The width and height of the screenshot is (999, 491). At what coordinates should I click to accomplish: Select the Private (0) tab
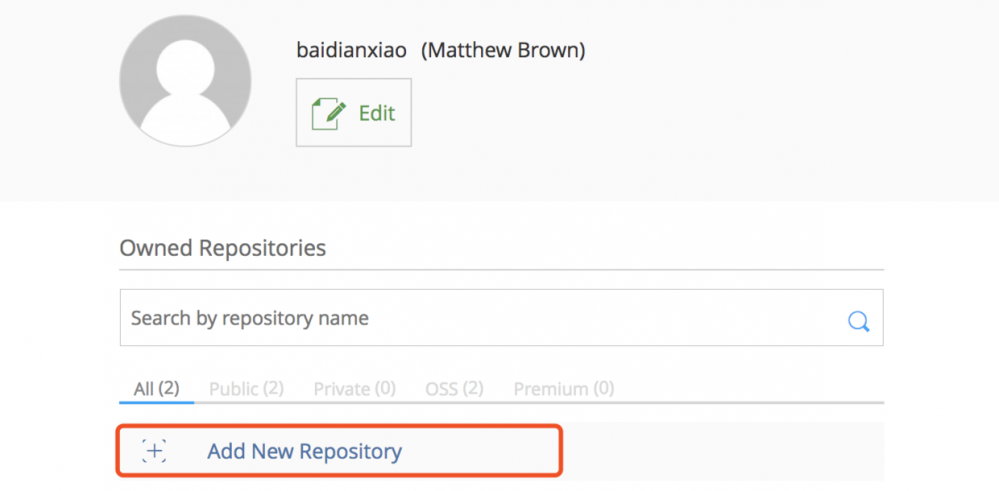[354, 388]
